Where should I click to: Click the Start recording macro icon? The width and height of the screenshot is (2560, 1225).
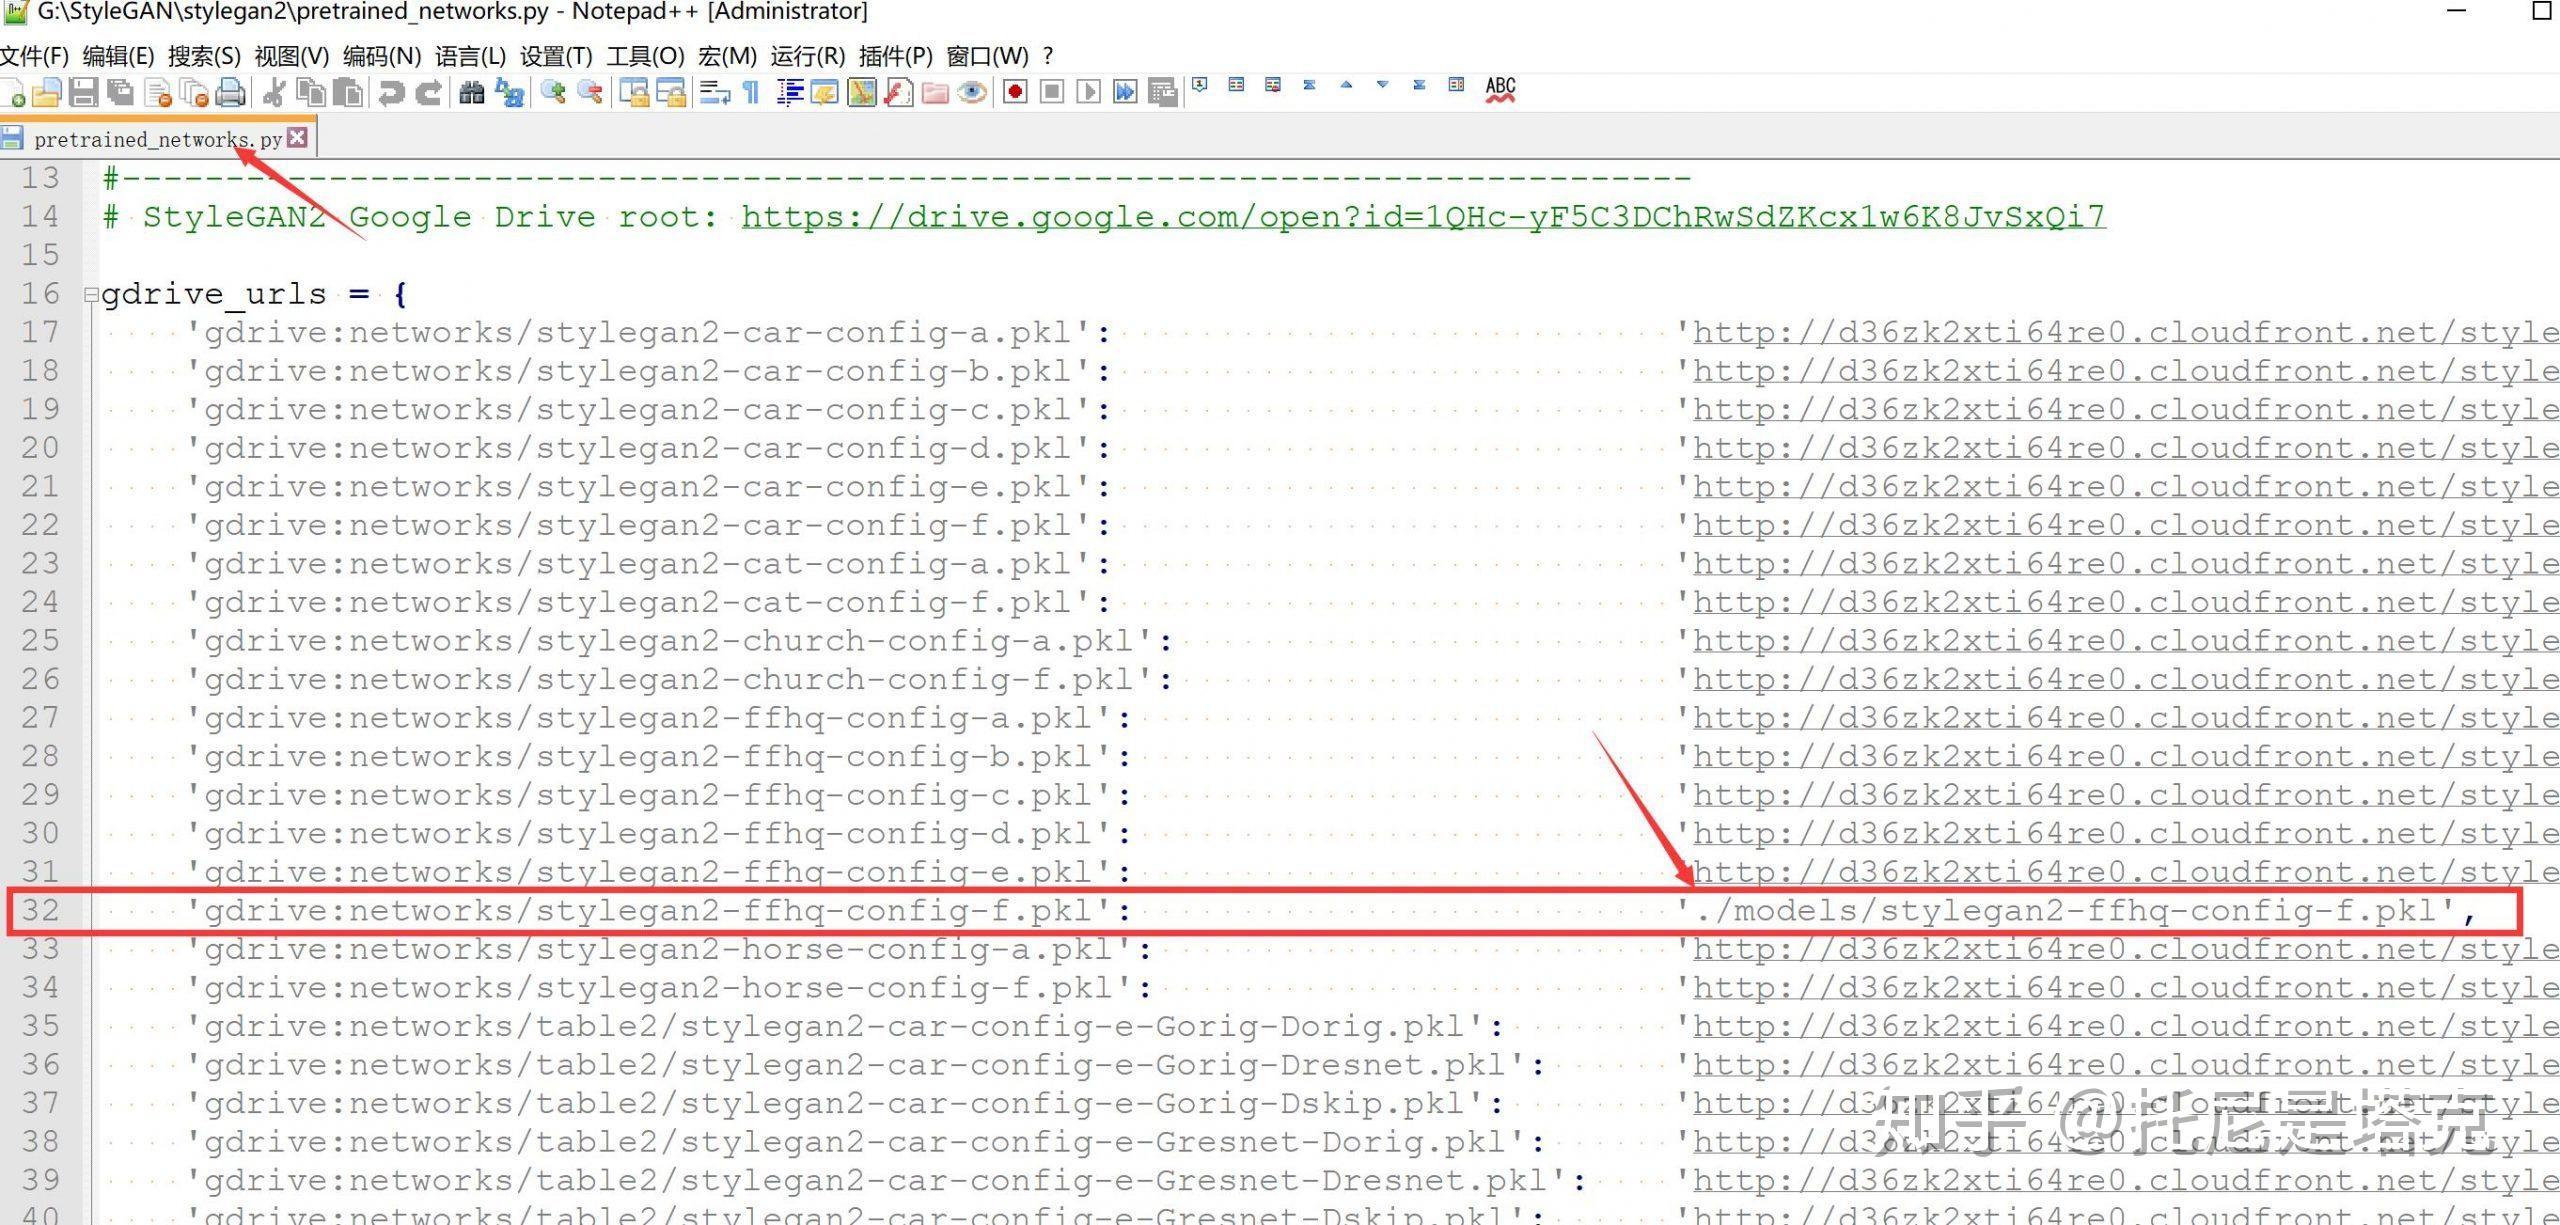(x=1015, y=93)
